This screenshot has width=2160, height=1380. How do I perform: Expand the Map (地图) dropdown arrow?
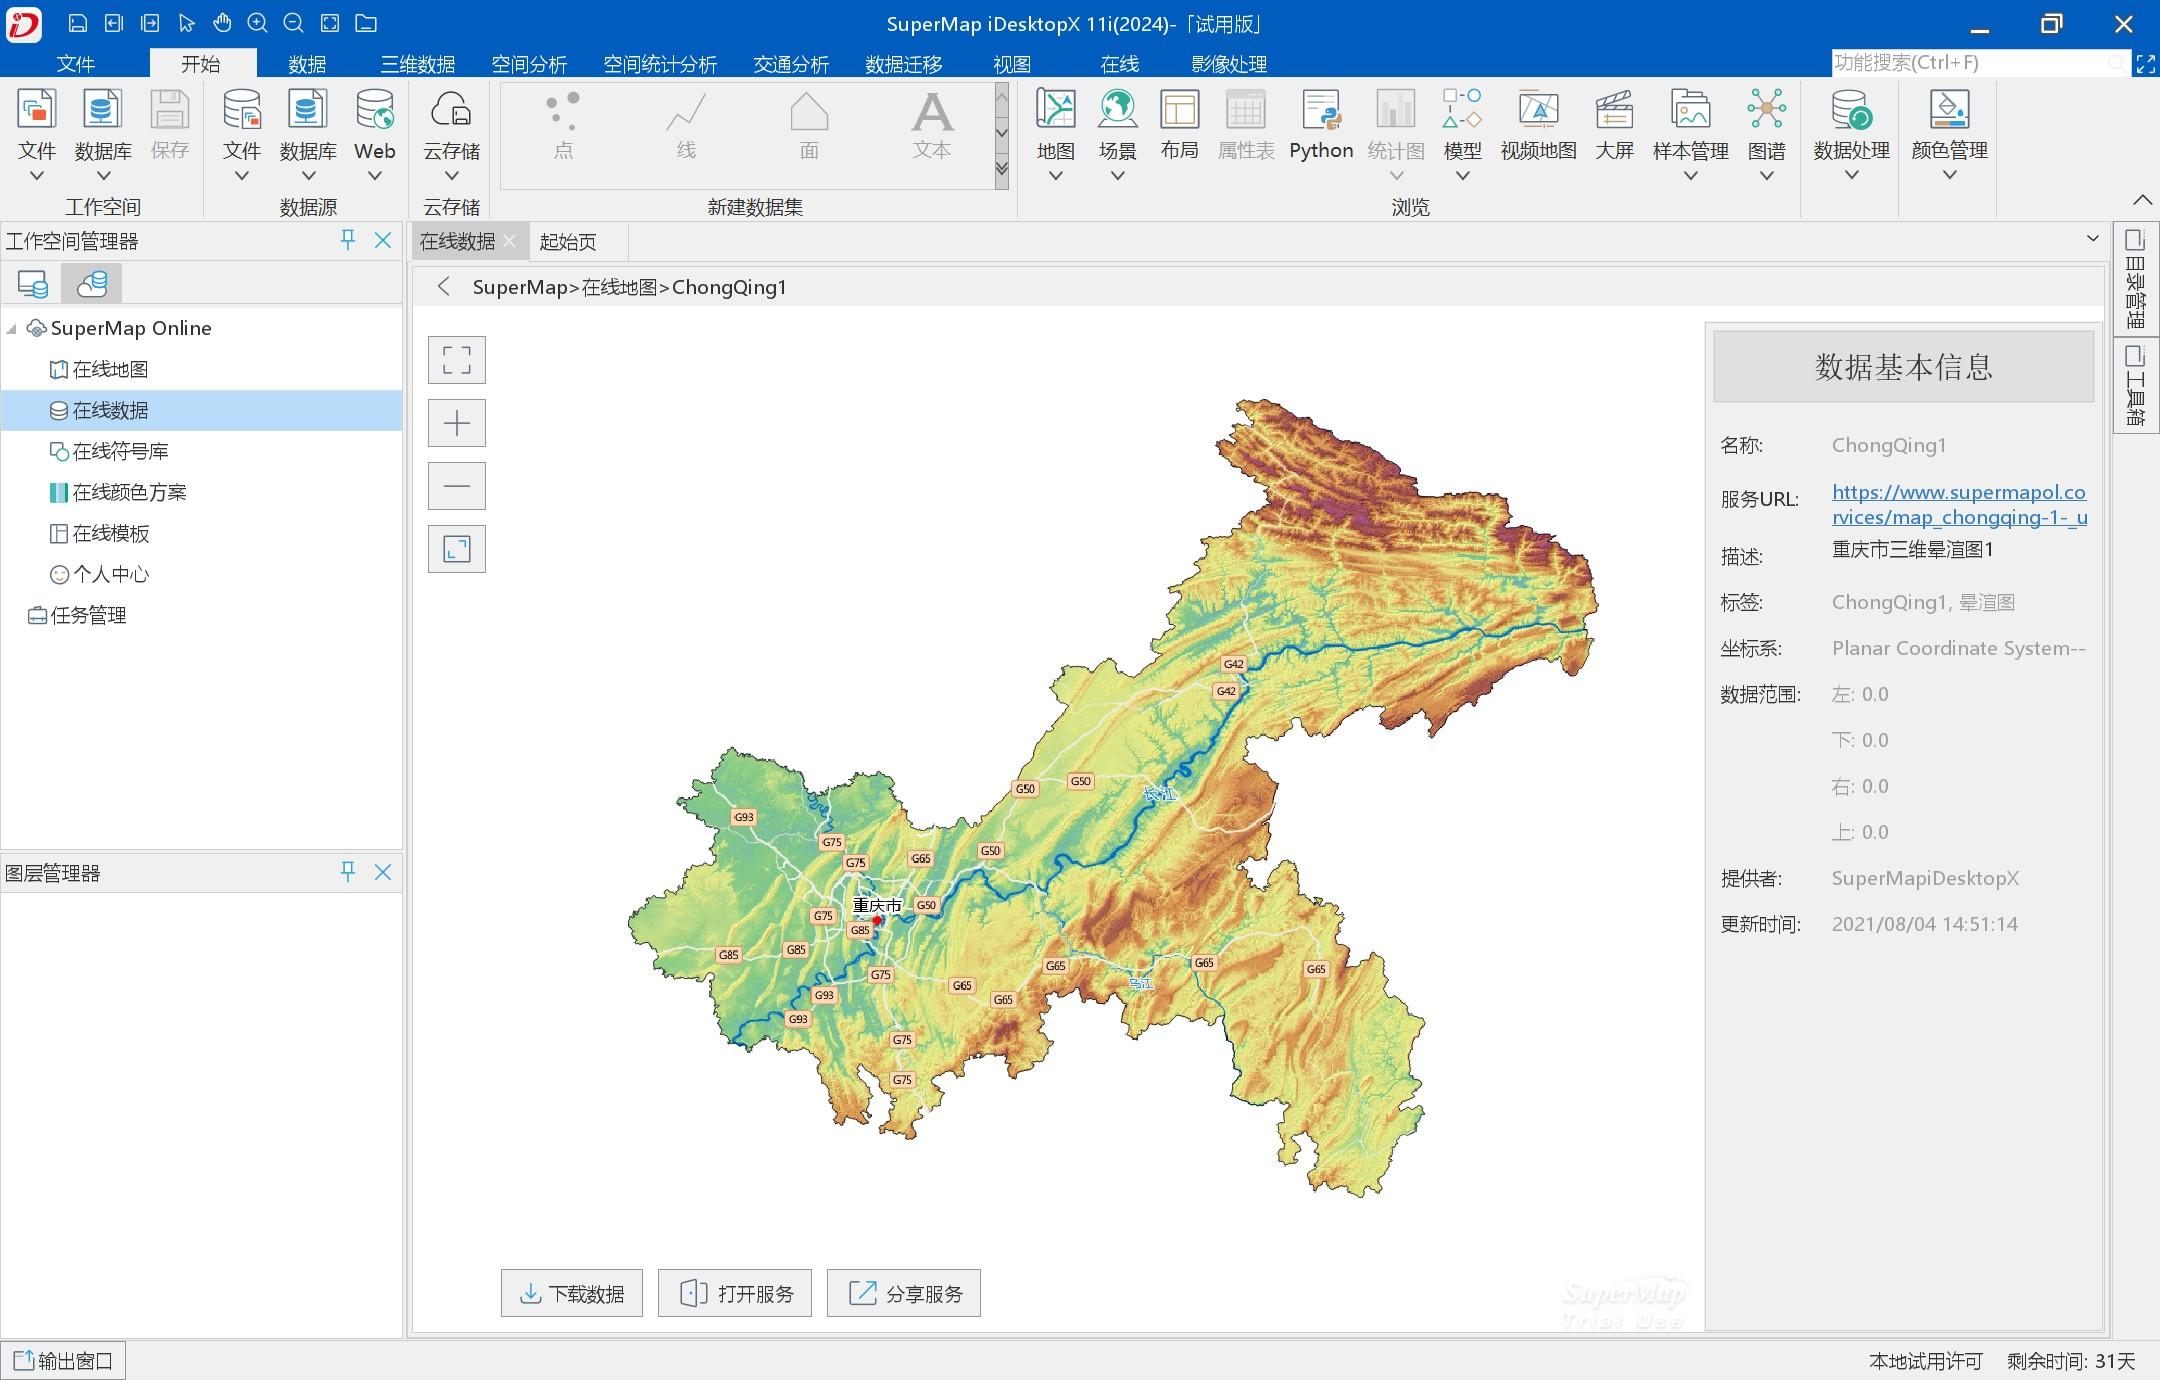[1055, 176]
